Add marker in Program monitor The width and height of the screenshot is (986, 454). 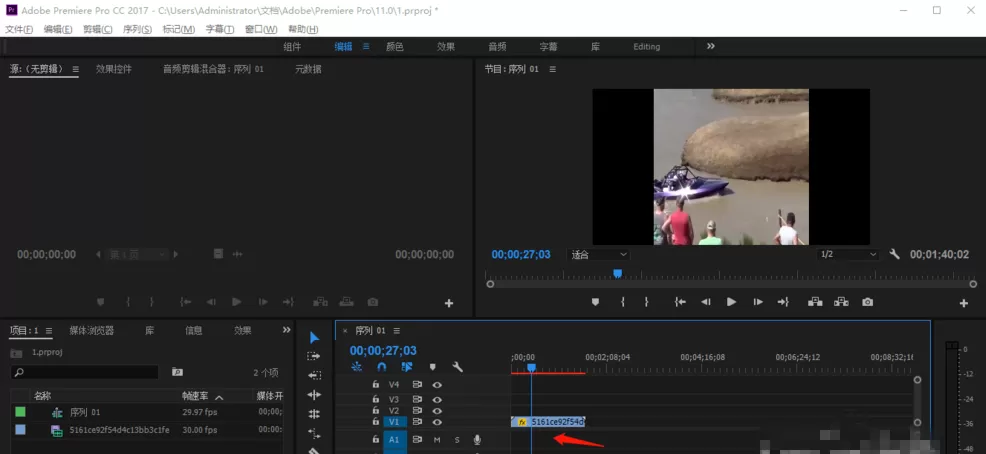[595, 302]
